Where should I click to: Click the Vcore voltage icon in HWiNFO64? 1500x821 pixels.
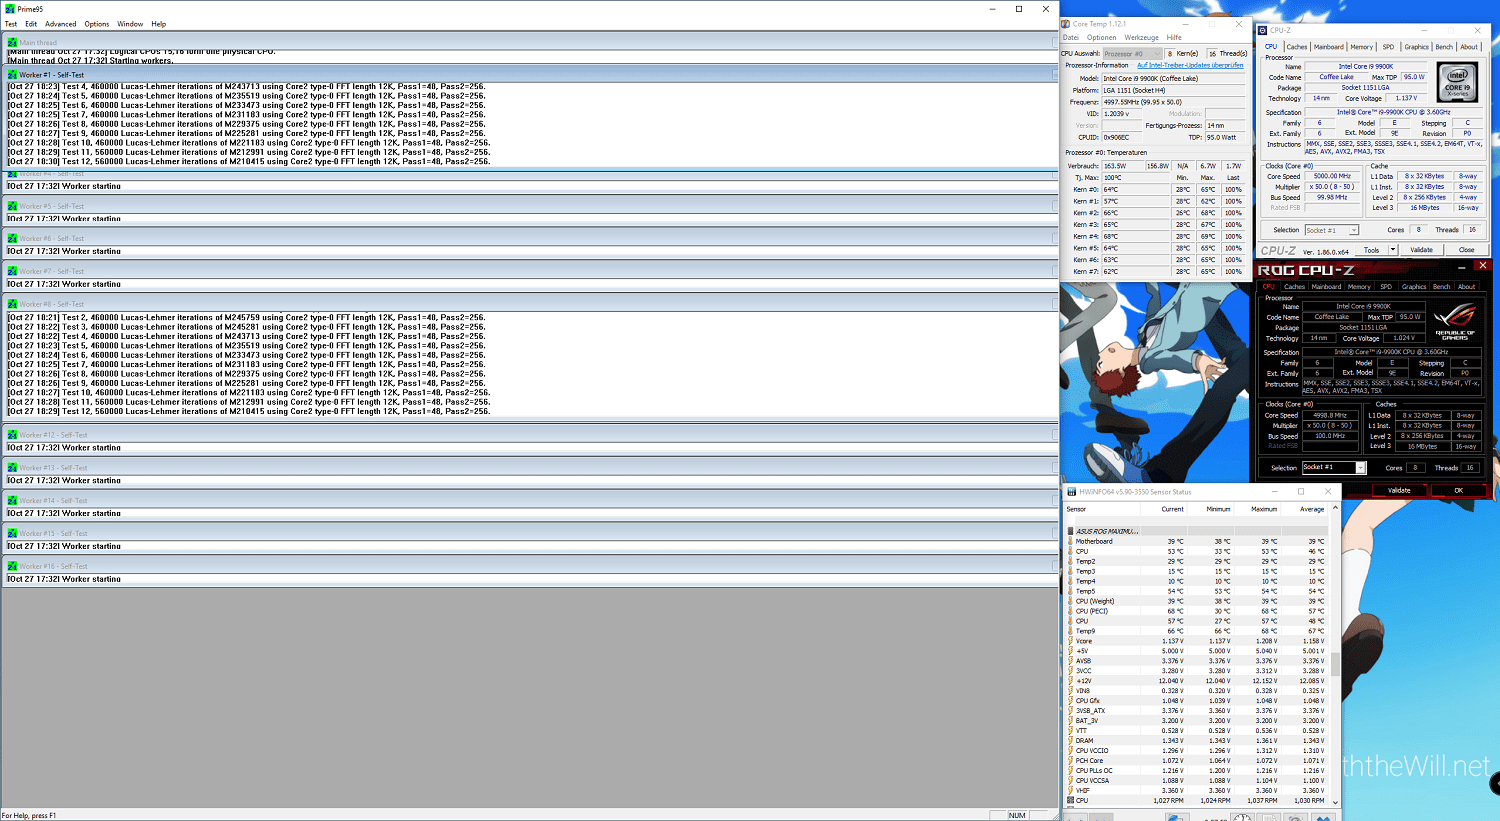[x=1070, y=641]
